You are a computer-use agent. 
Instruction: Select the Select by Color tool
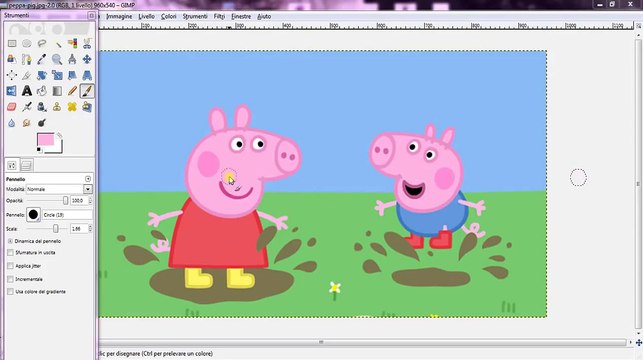tap(72, 43)
